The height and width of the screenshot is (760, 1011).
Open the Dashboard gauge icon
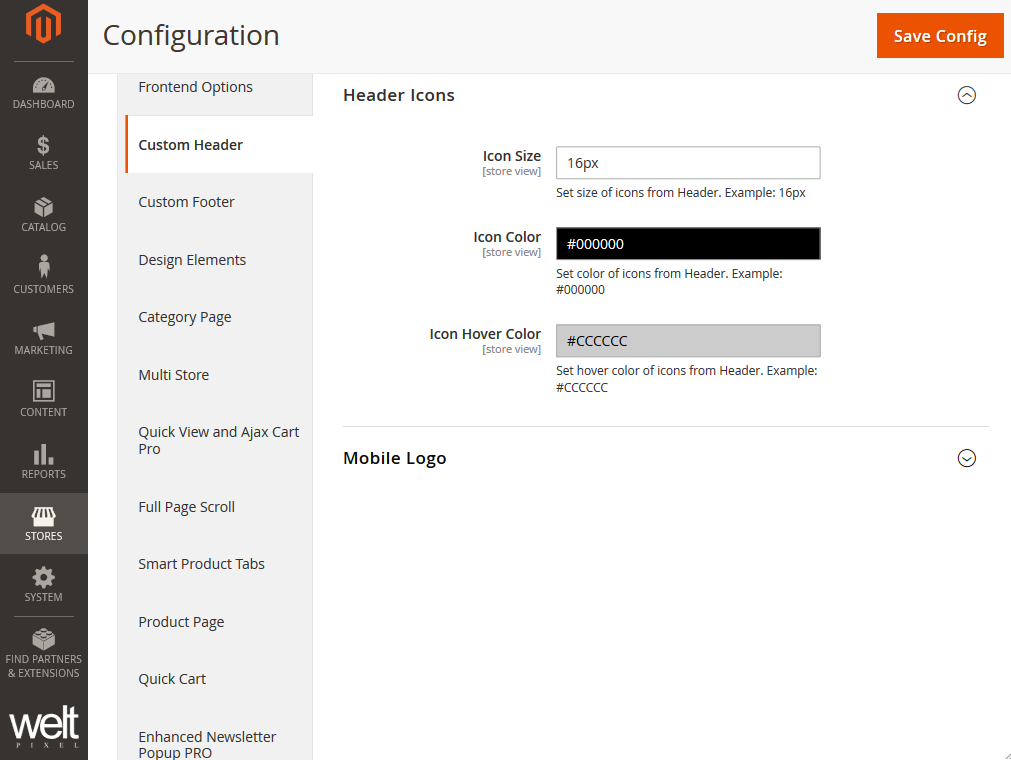tap(43, 86)
